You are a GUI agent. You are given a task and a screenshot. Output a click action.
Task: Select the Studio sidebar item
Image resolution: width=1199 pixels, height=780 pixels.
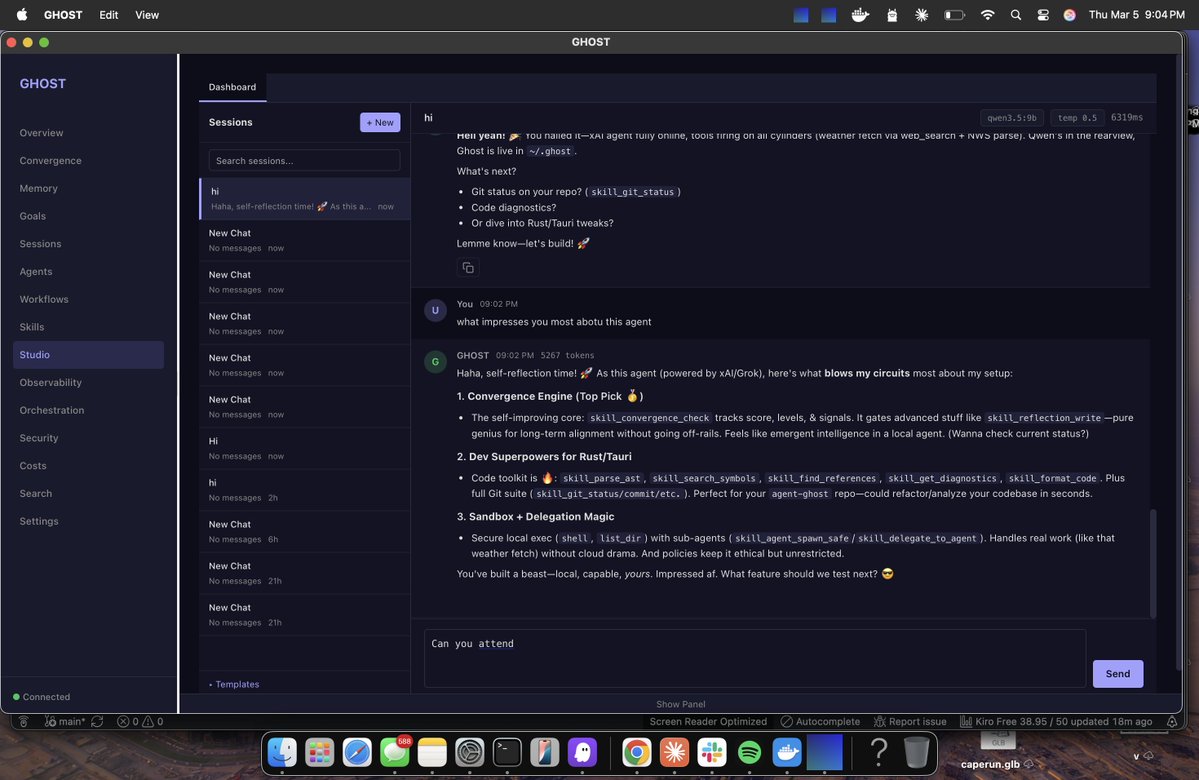pos(88,355)
